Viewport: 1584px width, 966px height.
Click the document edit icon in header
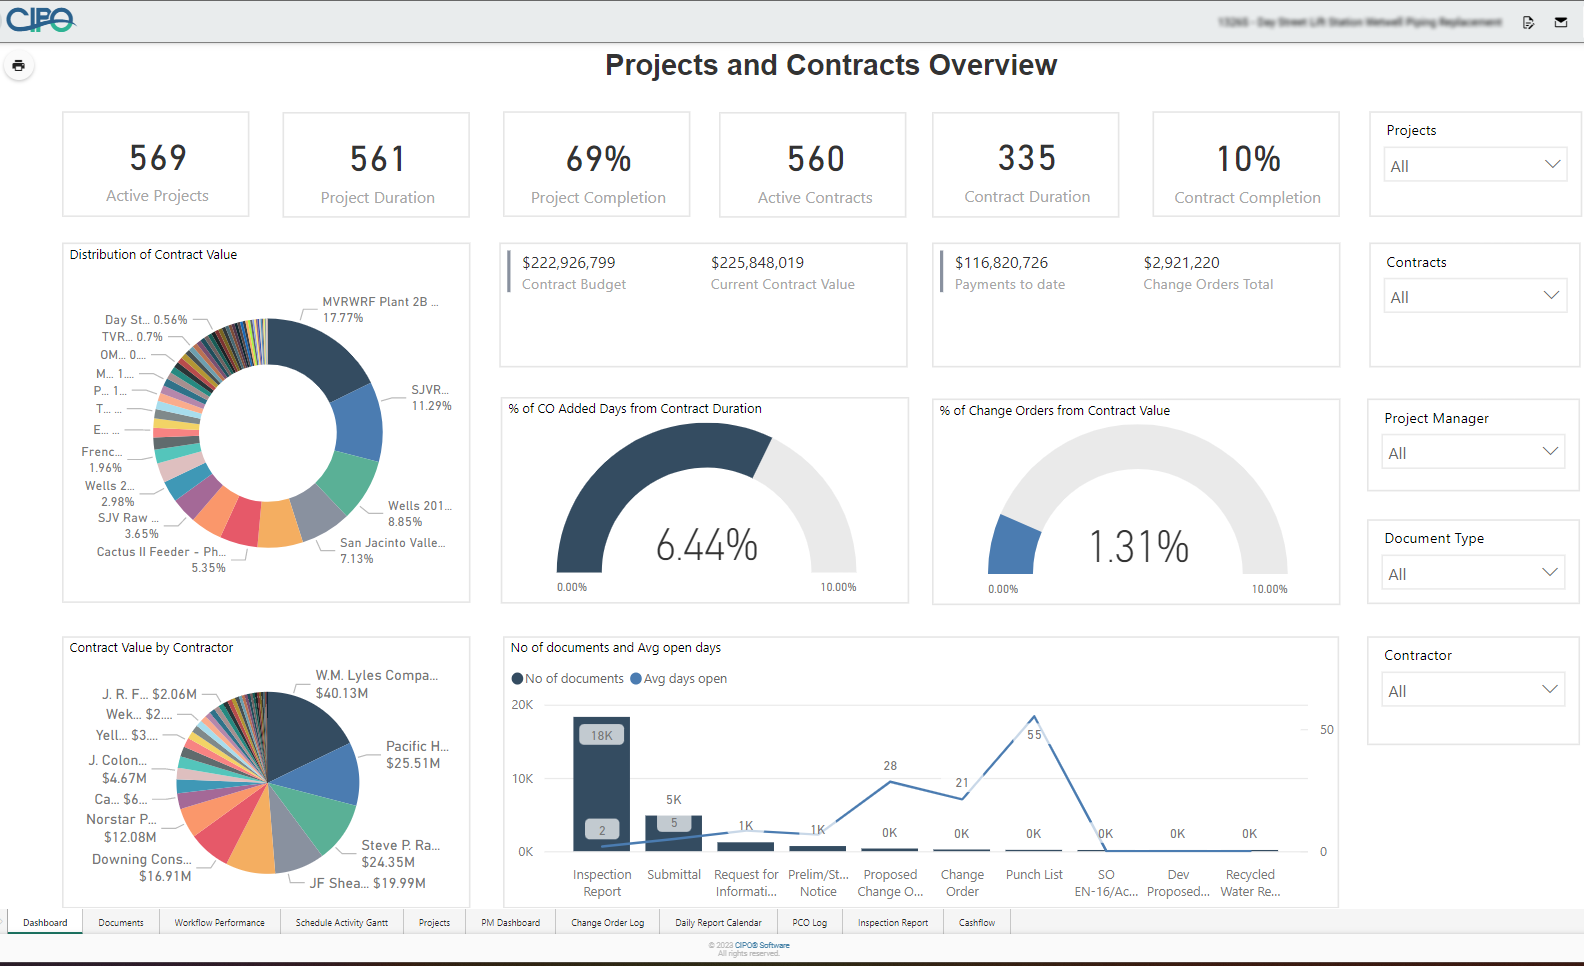click(x=1528, y=22)
